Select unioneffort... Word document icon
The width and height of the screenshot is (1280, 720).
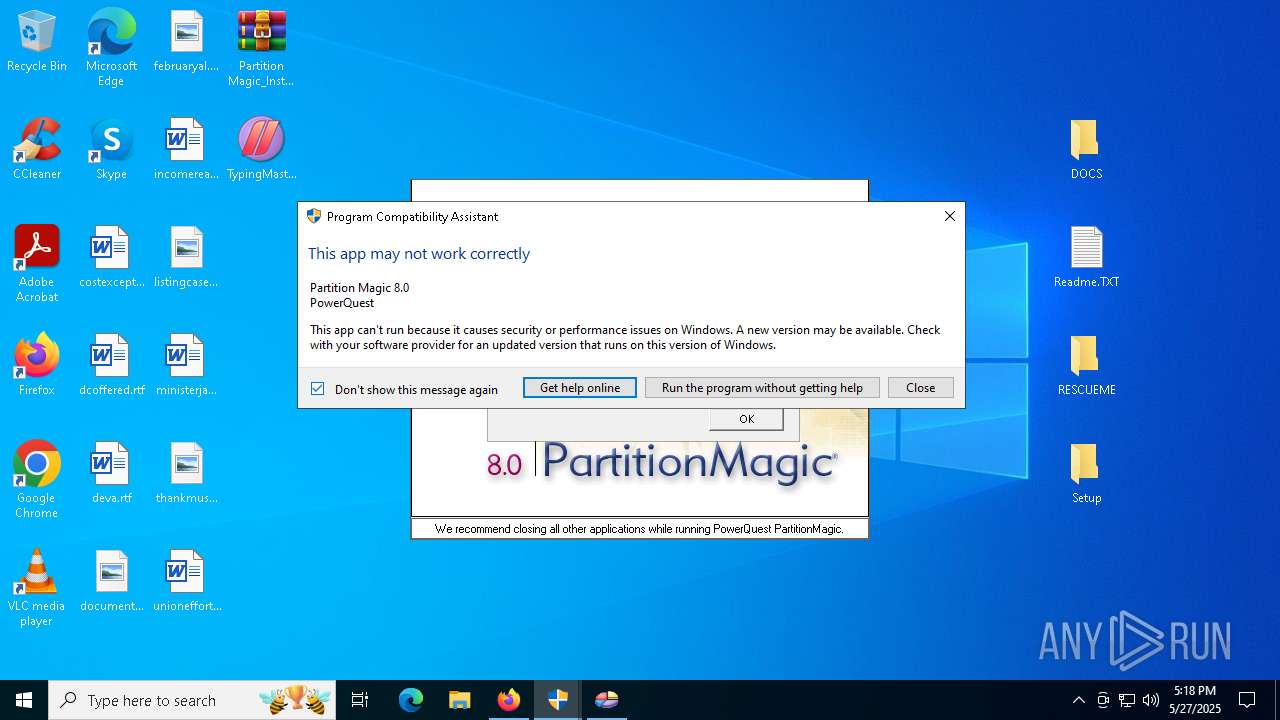pos(186,582)
